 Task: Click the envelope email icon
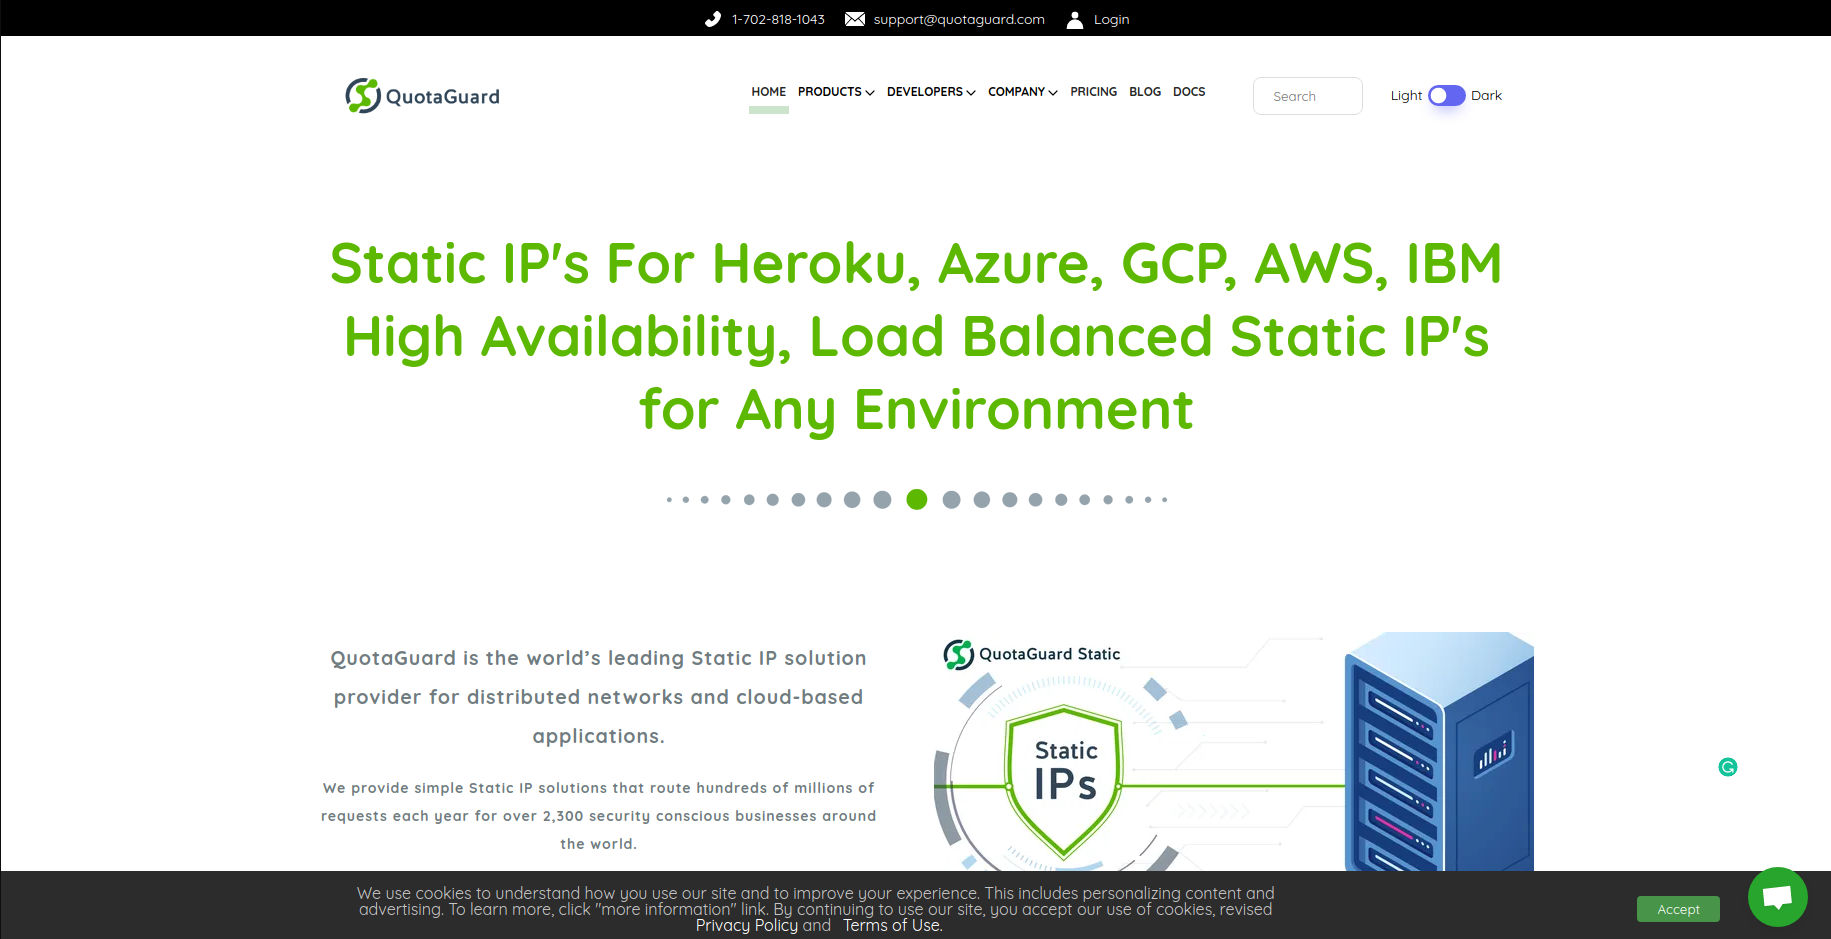pos(855,19)
